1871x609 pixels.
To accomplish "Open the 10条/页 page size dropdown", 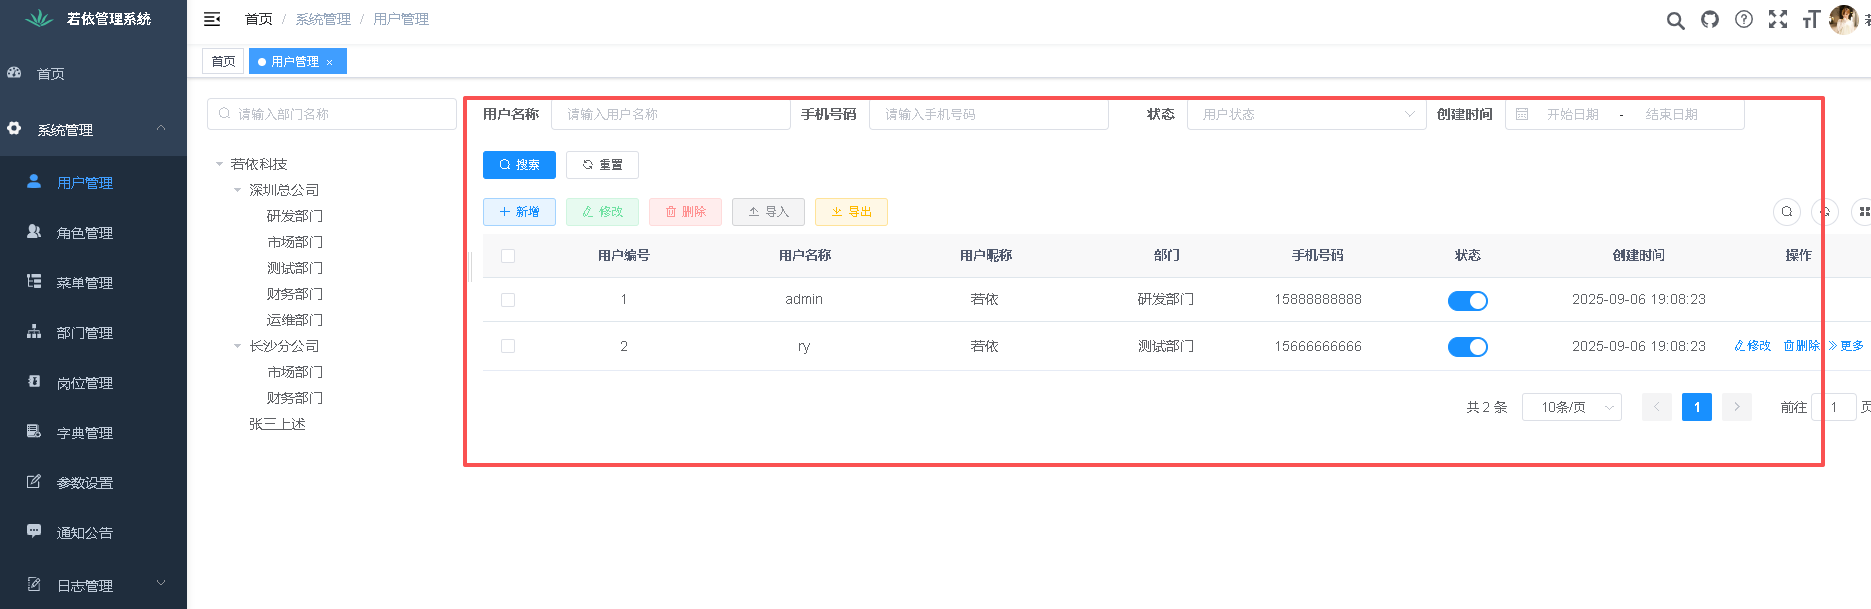I will point(1571,407).
